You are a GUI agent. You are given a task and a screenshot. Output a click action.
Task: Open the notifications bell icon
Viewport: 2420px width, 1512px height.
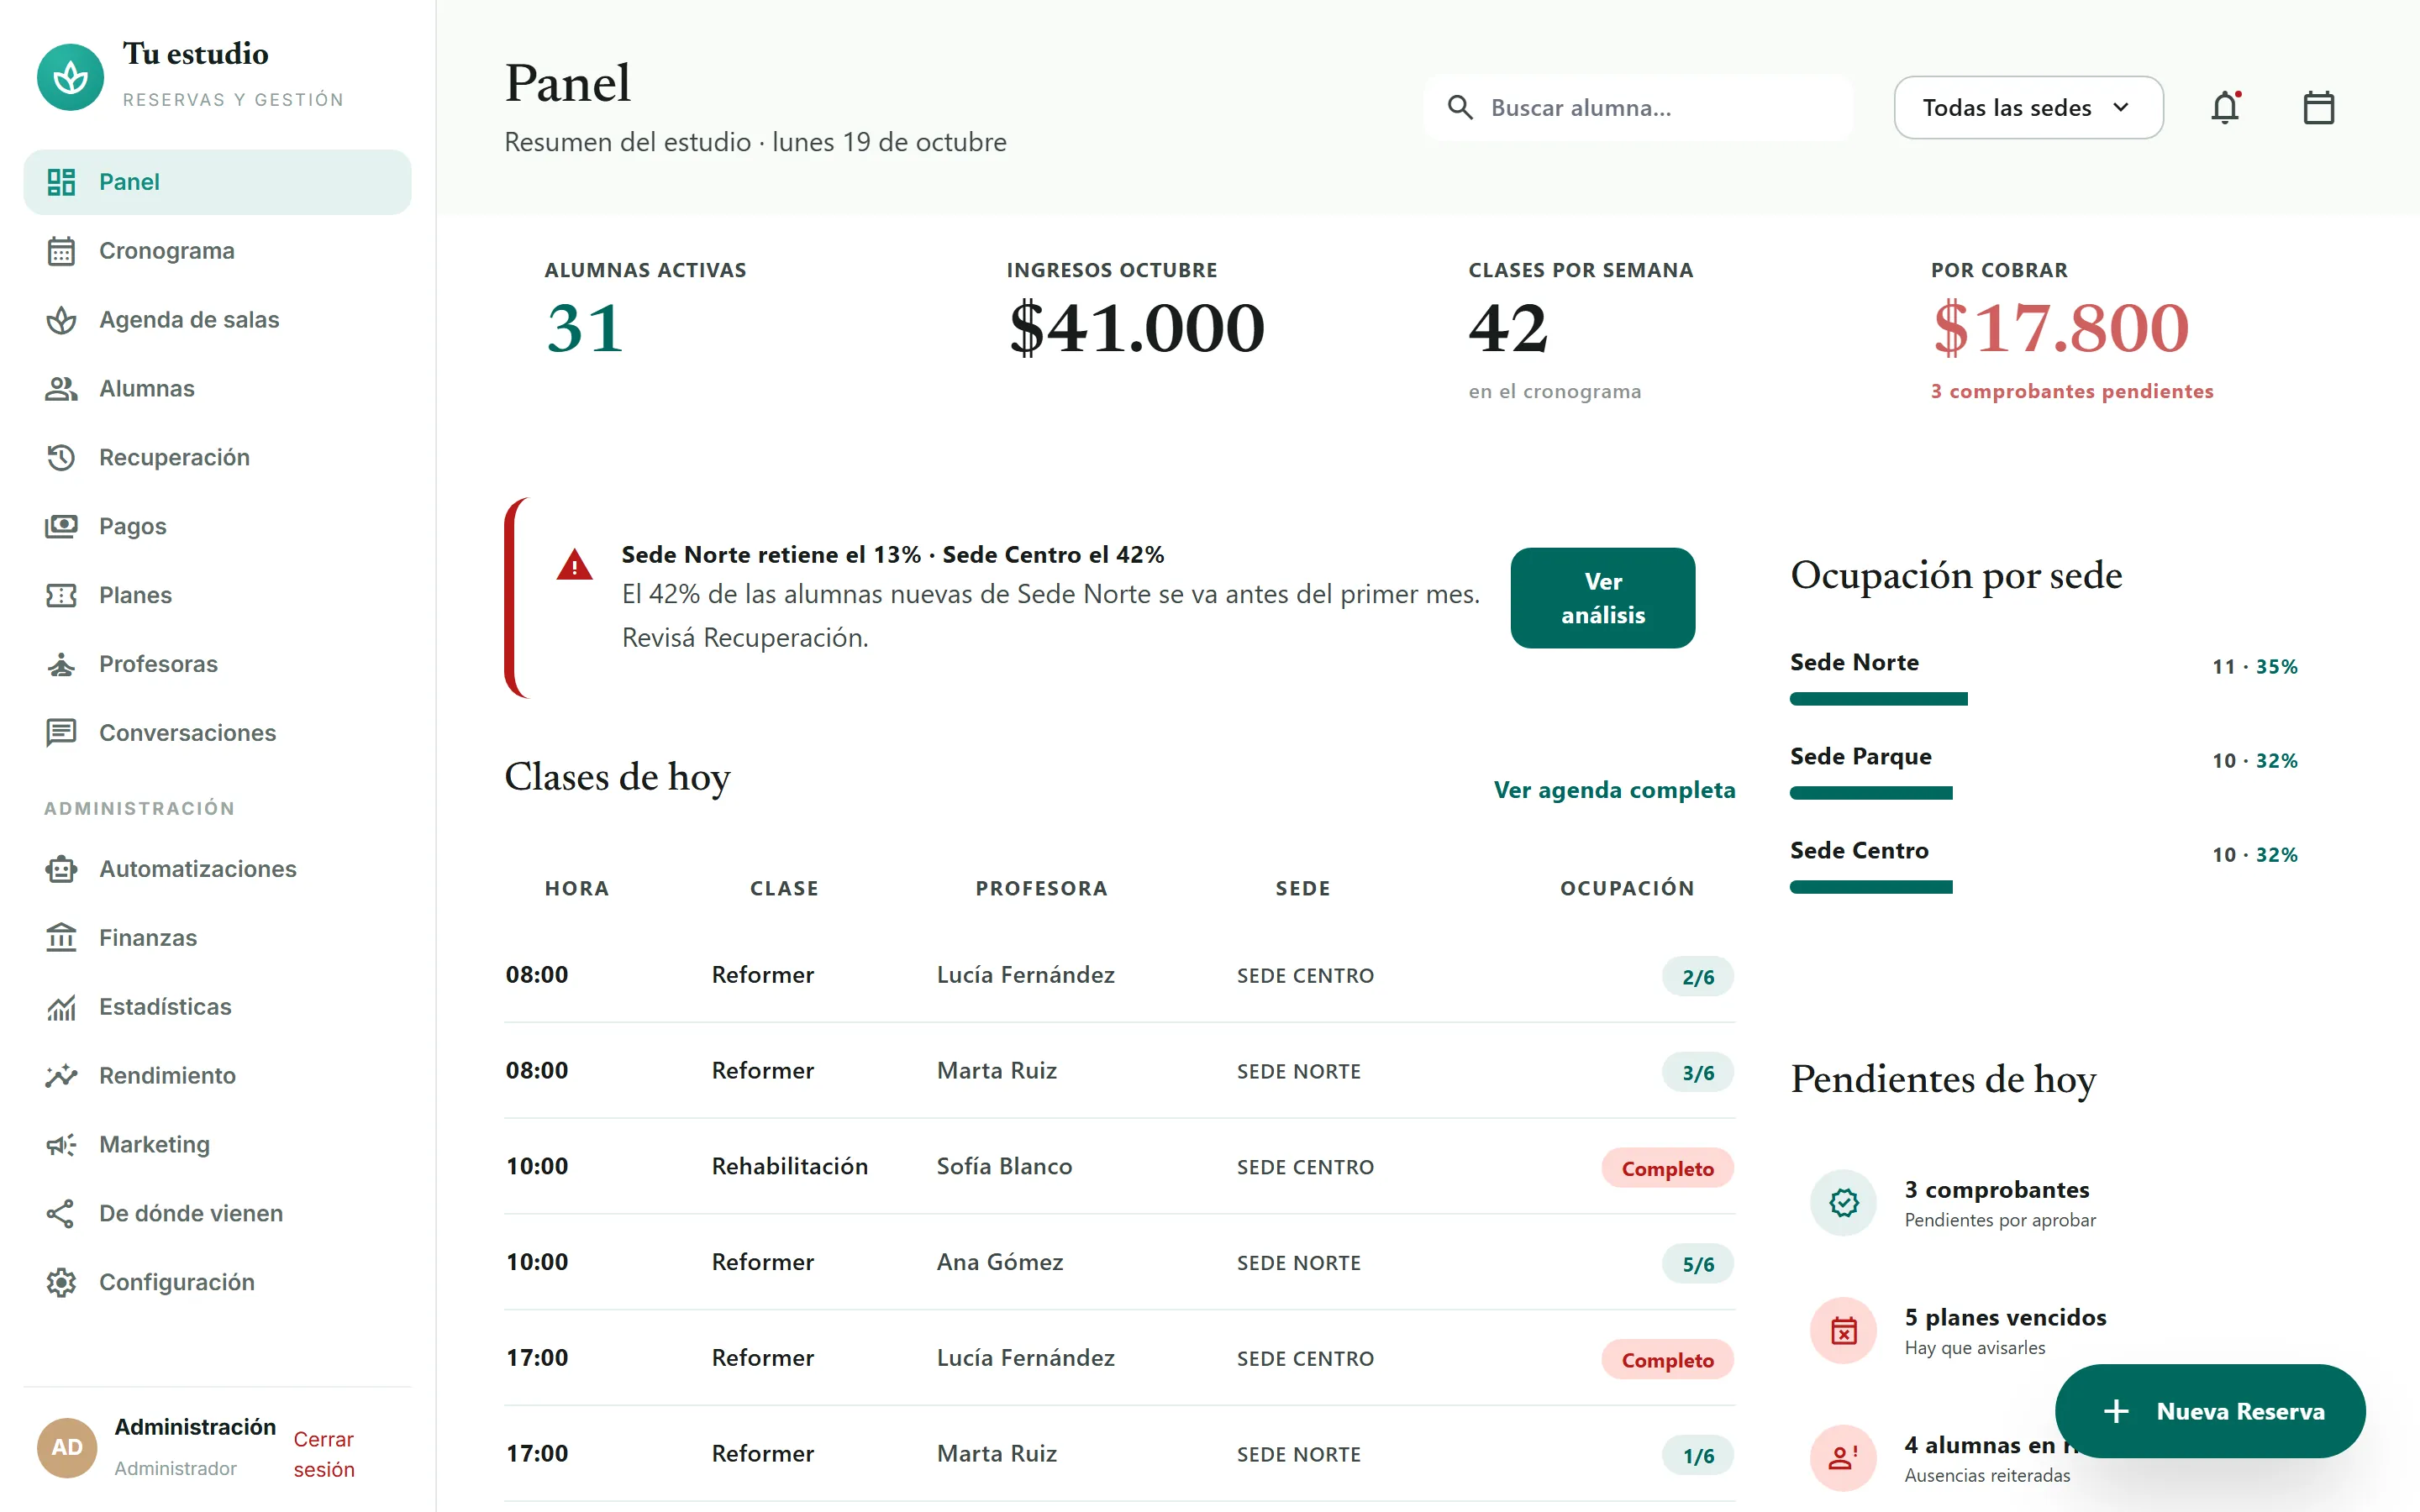coord(2225,107)
